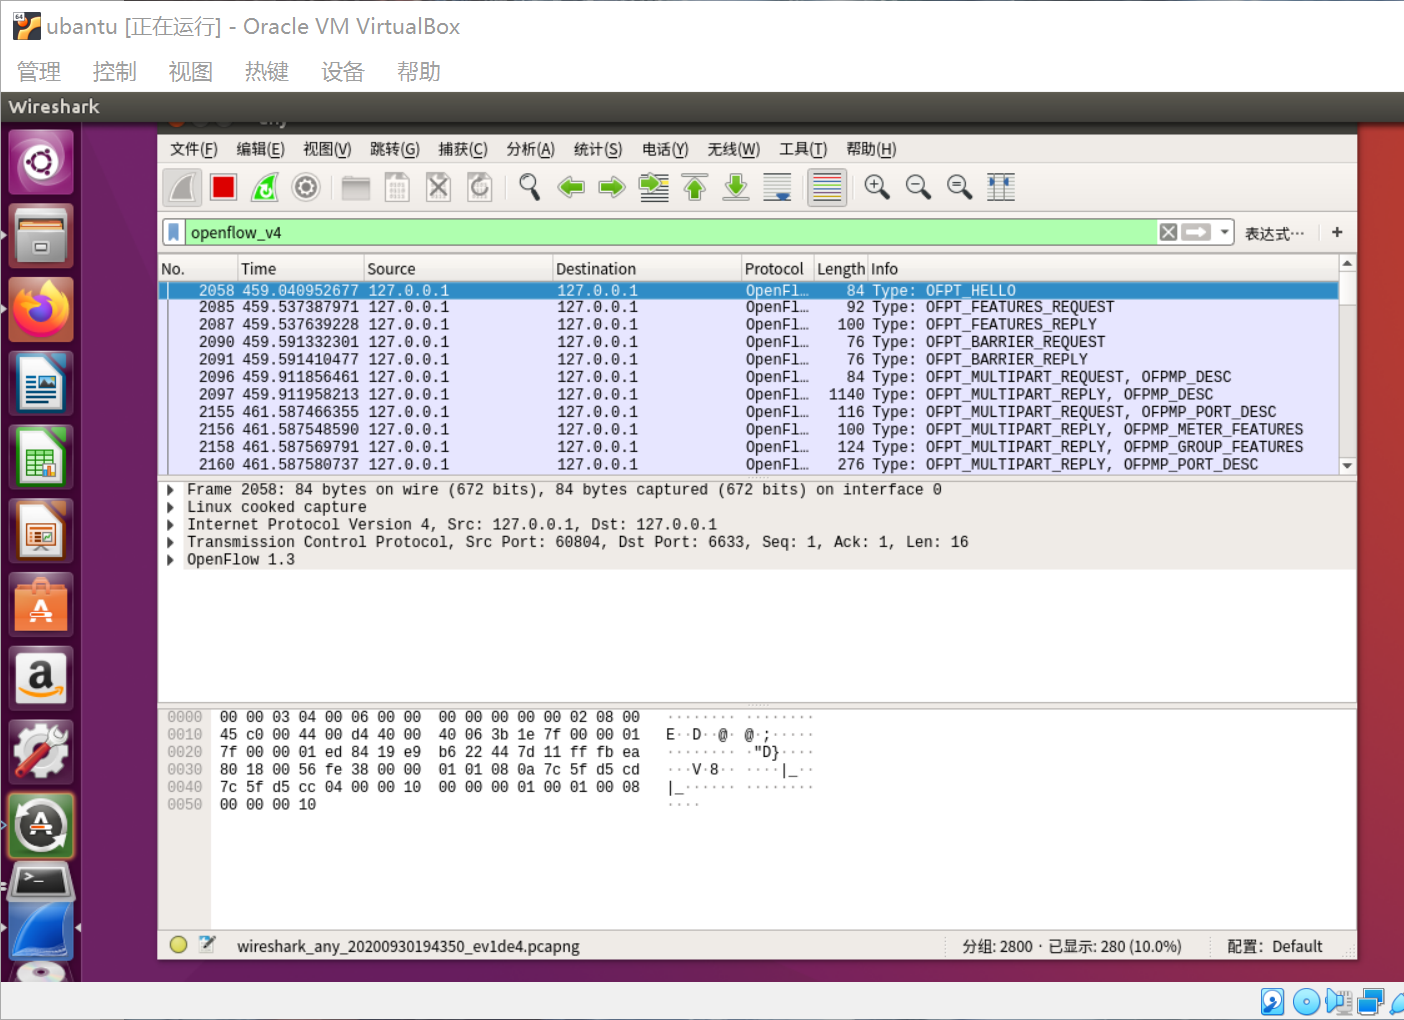The image size is (1404, 1020).
Task: Open capture file properties status icon
Action: pos(207,944)
